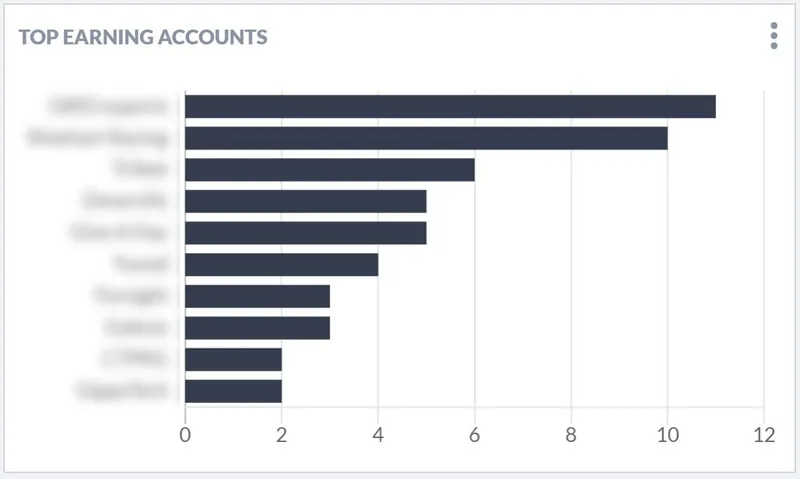Viewport: 800px width, 479px height.
Task: Select the lower bar with value 5
Action: click(x=306, y=233)
